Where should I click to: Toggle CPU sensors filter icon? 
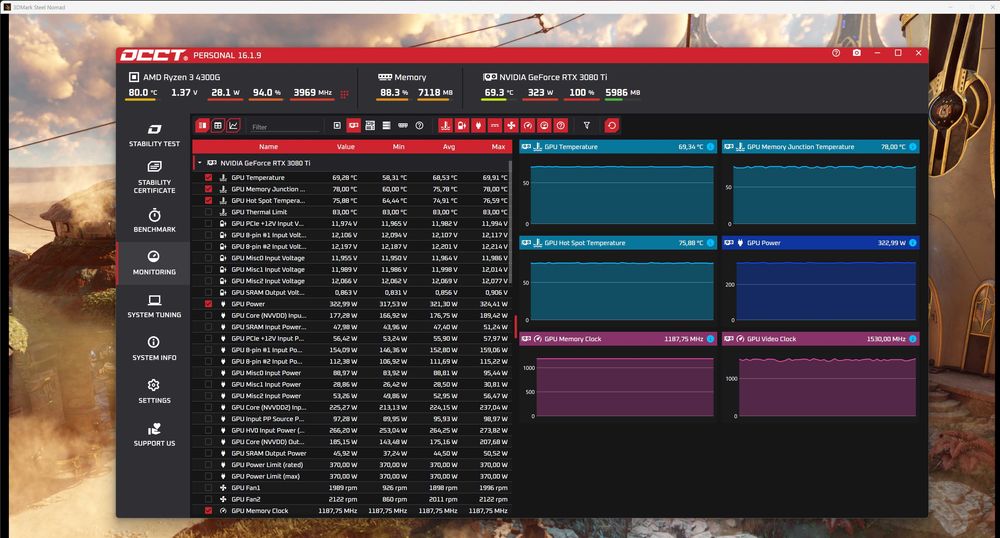[x=337, y=126]
